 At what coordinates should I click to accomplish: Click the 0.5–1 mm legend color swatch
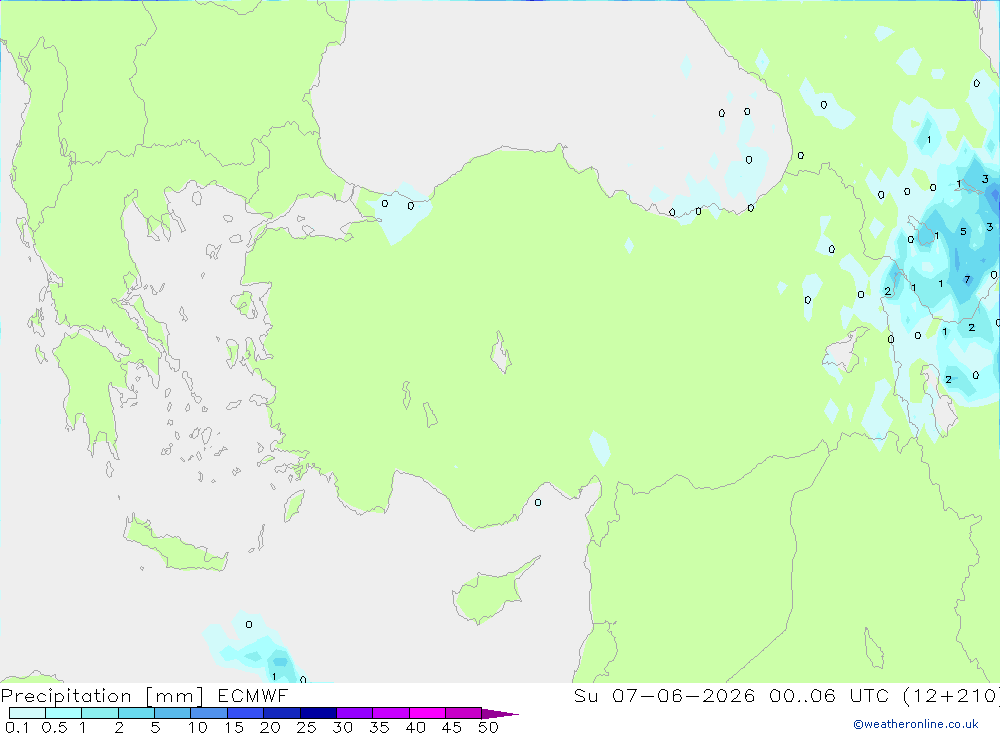[64, 713]
